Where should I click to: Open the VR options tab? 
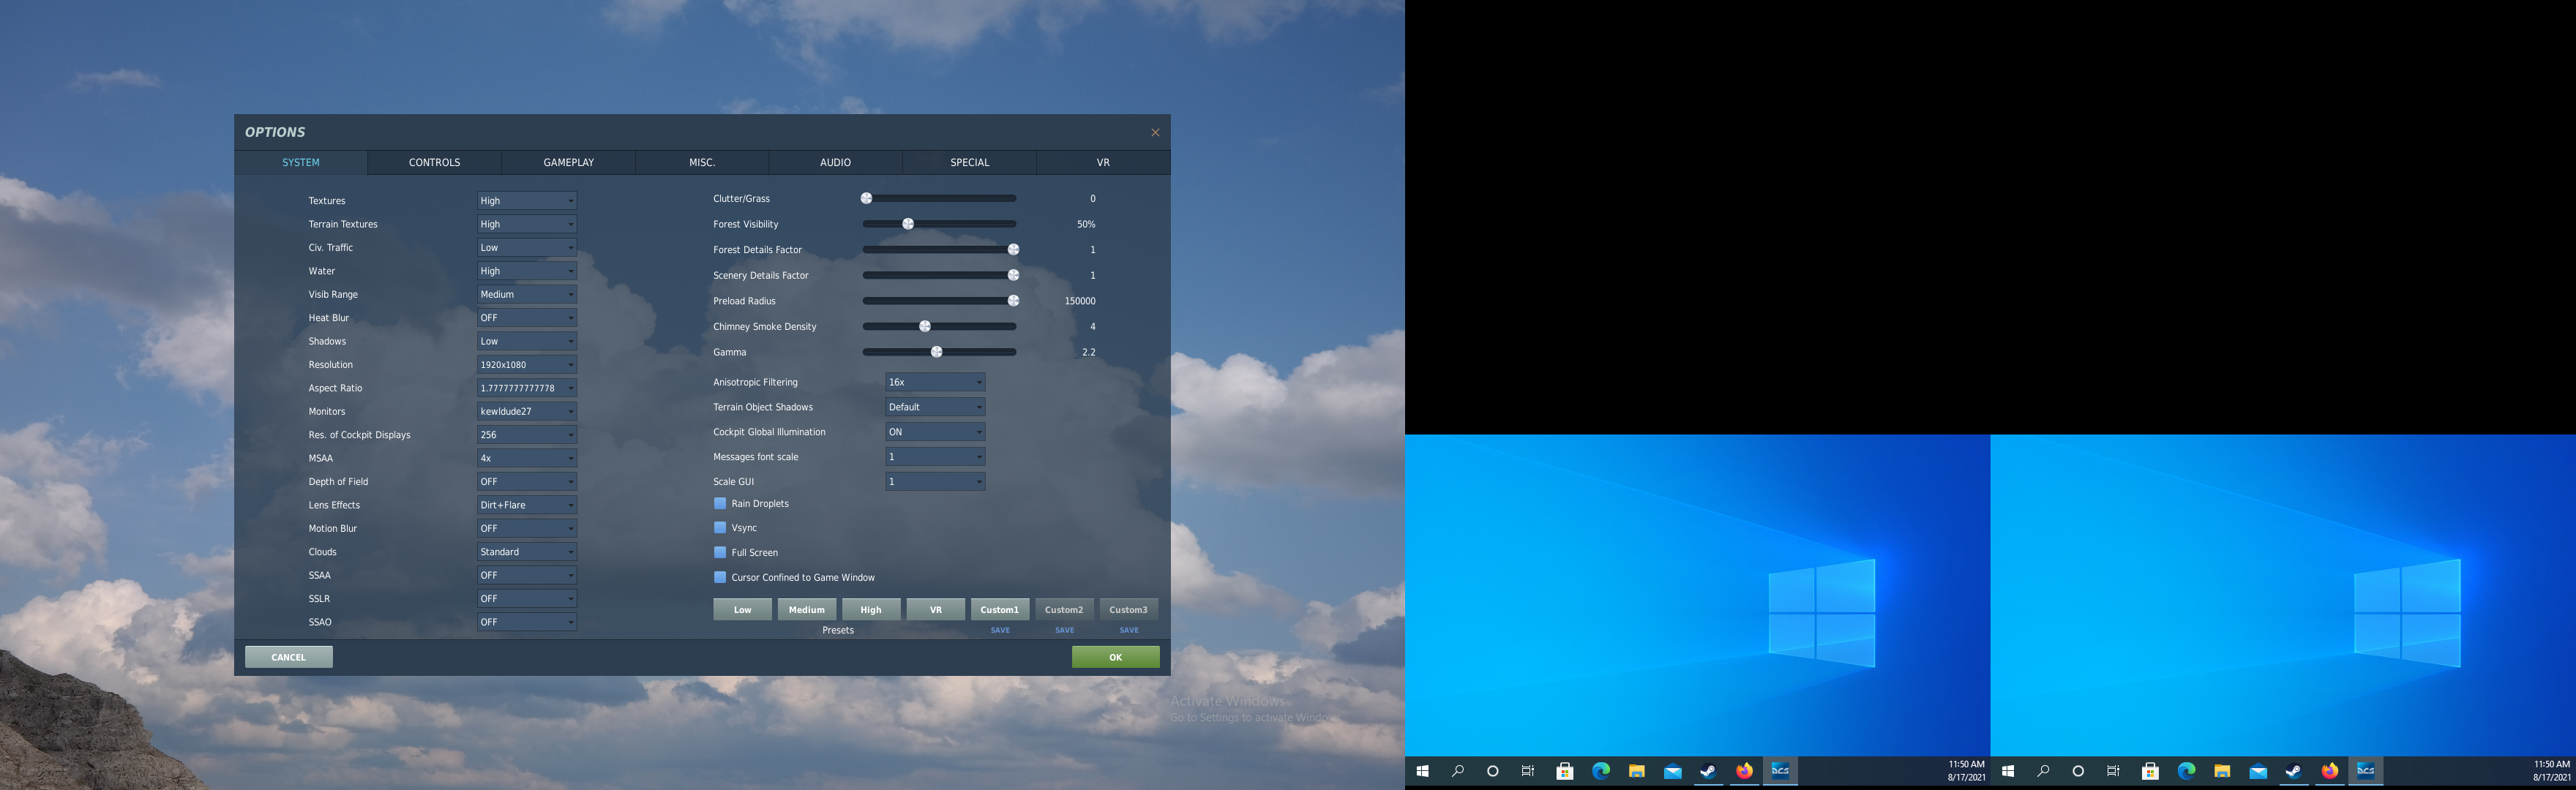pyautogui.click(x=1103, y=162)
